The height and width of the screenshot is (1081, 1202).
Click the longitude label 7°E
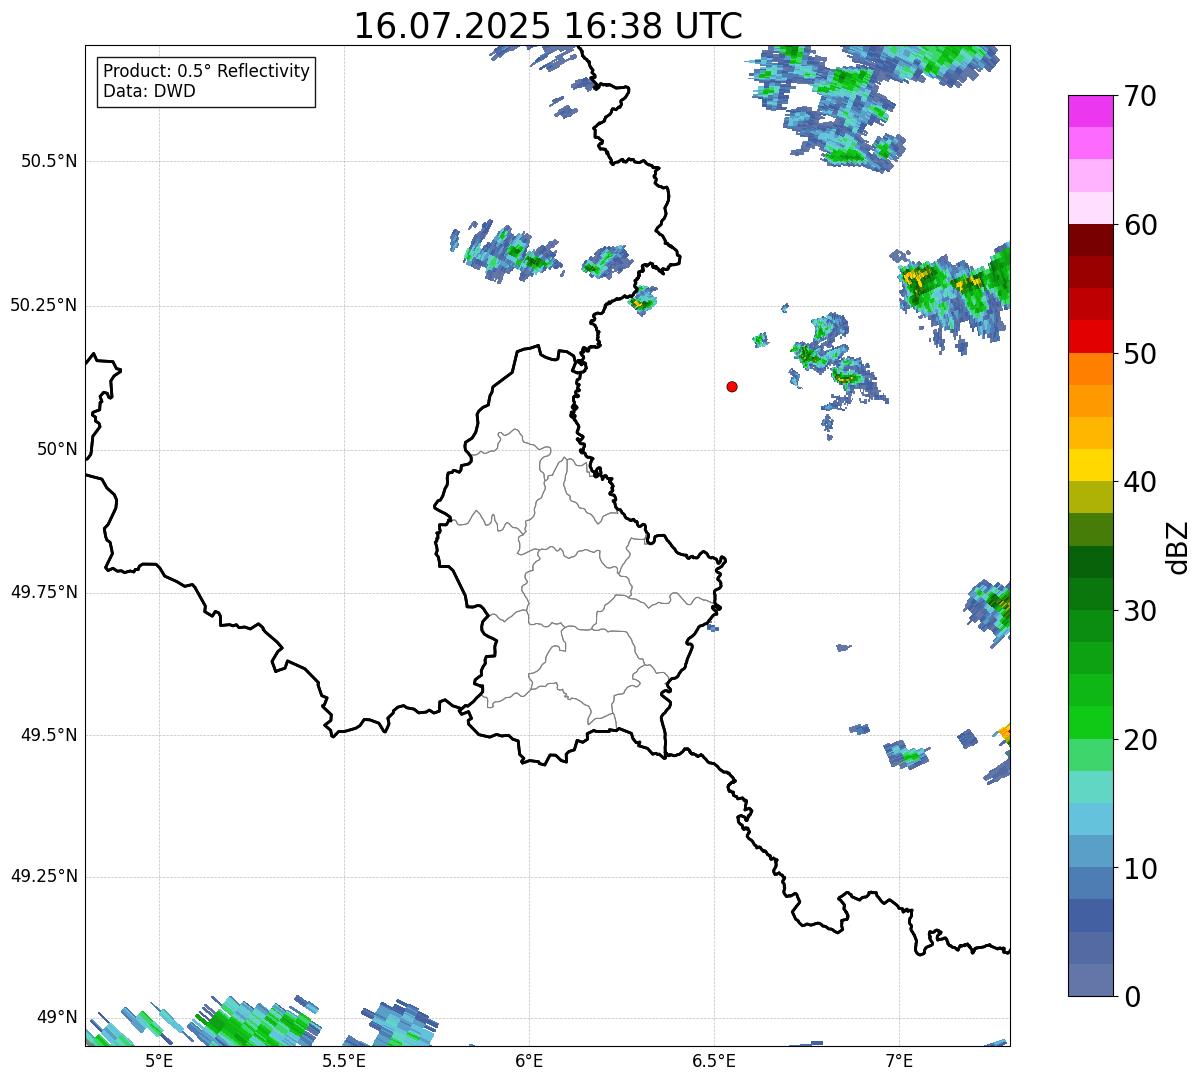coord(899,1061)
